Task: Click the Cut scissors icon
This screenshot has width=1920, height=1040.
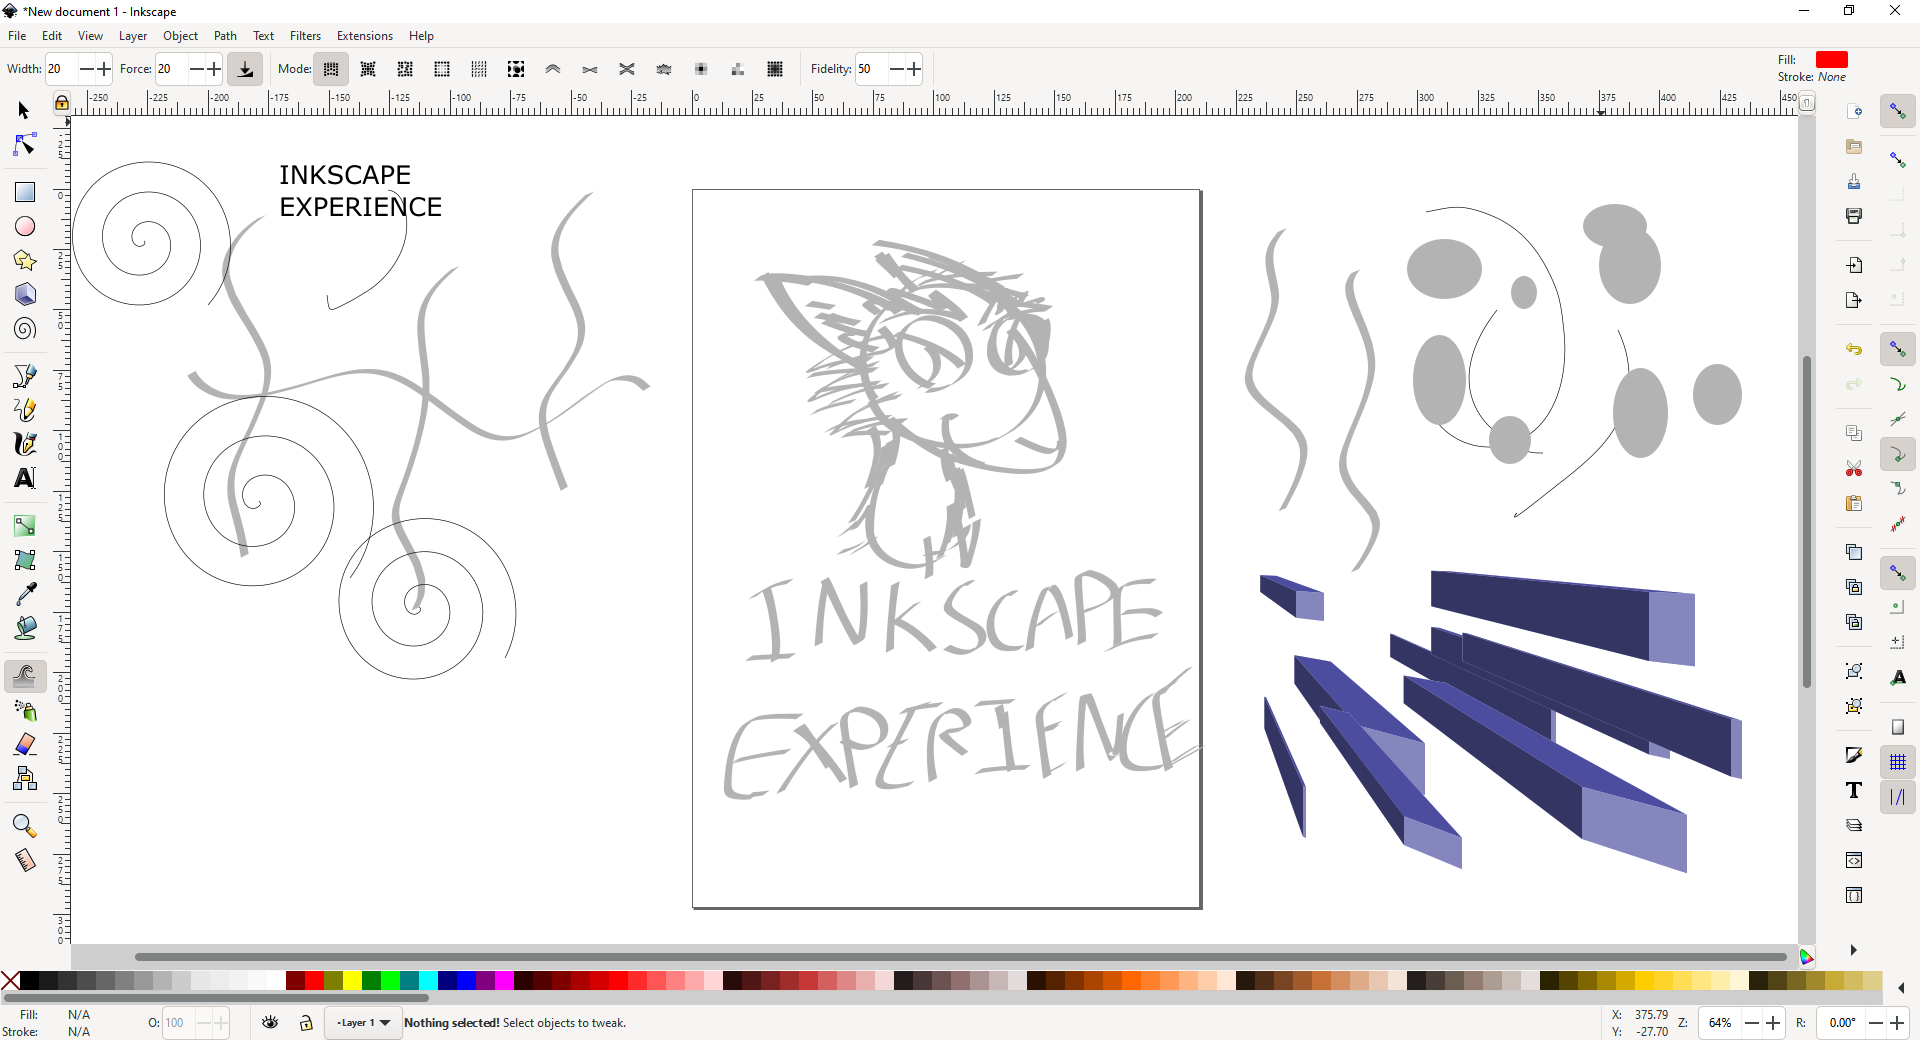Action: pos(1854,468)
